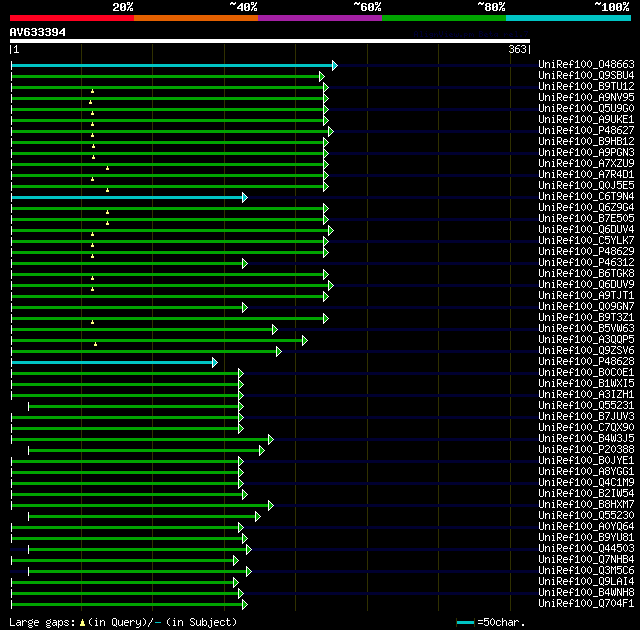The image size is (640, 630).
Task: Click the UniRef100_B4WNH8 sequence name
Action: (x=586, y=592)
